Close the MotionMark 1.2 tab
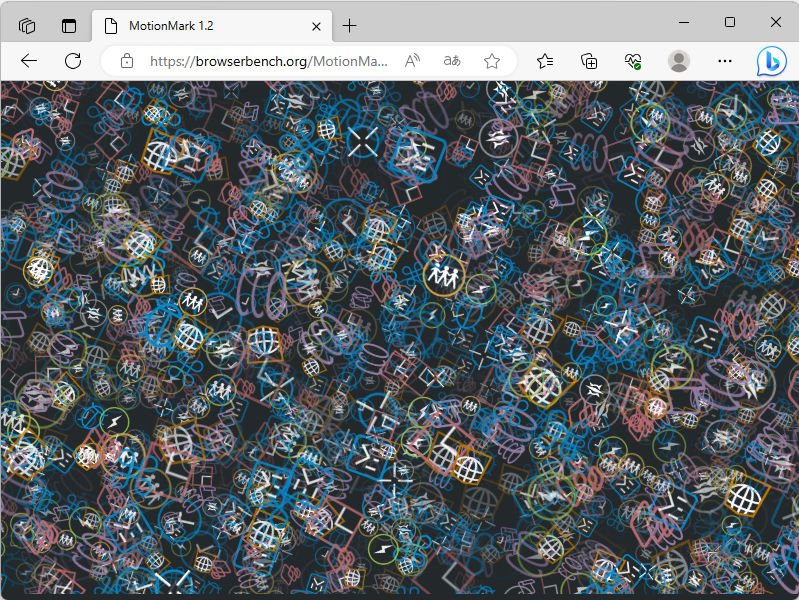 tap(316, 26)
